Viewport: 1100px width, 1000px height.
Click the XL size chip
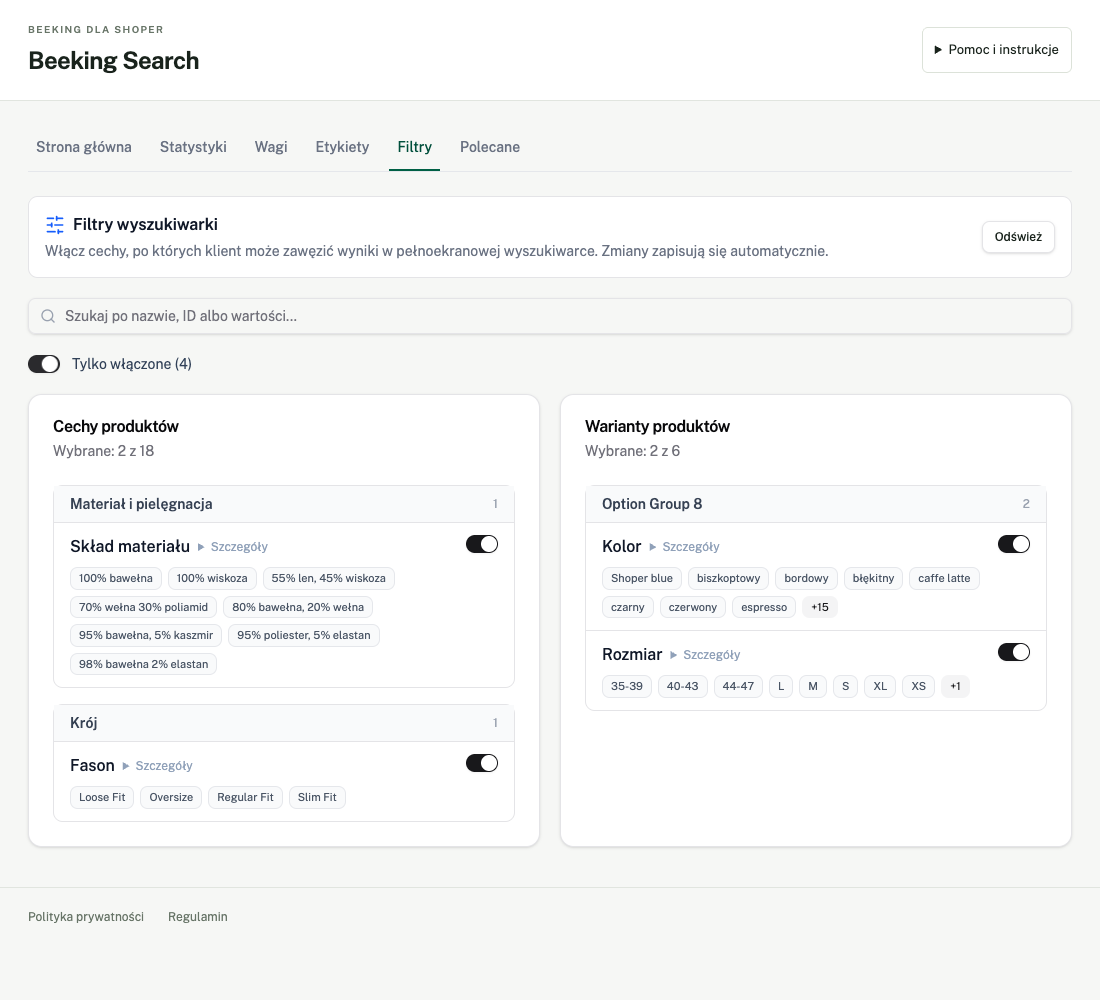click(x=880, y=686)
